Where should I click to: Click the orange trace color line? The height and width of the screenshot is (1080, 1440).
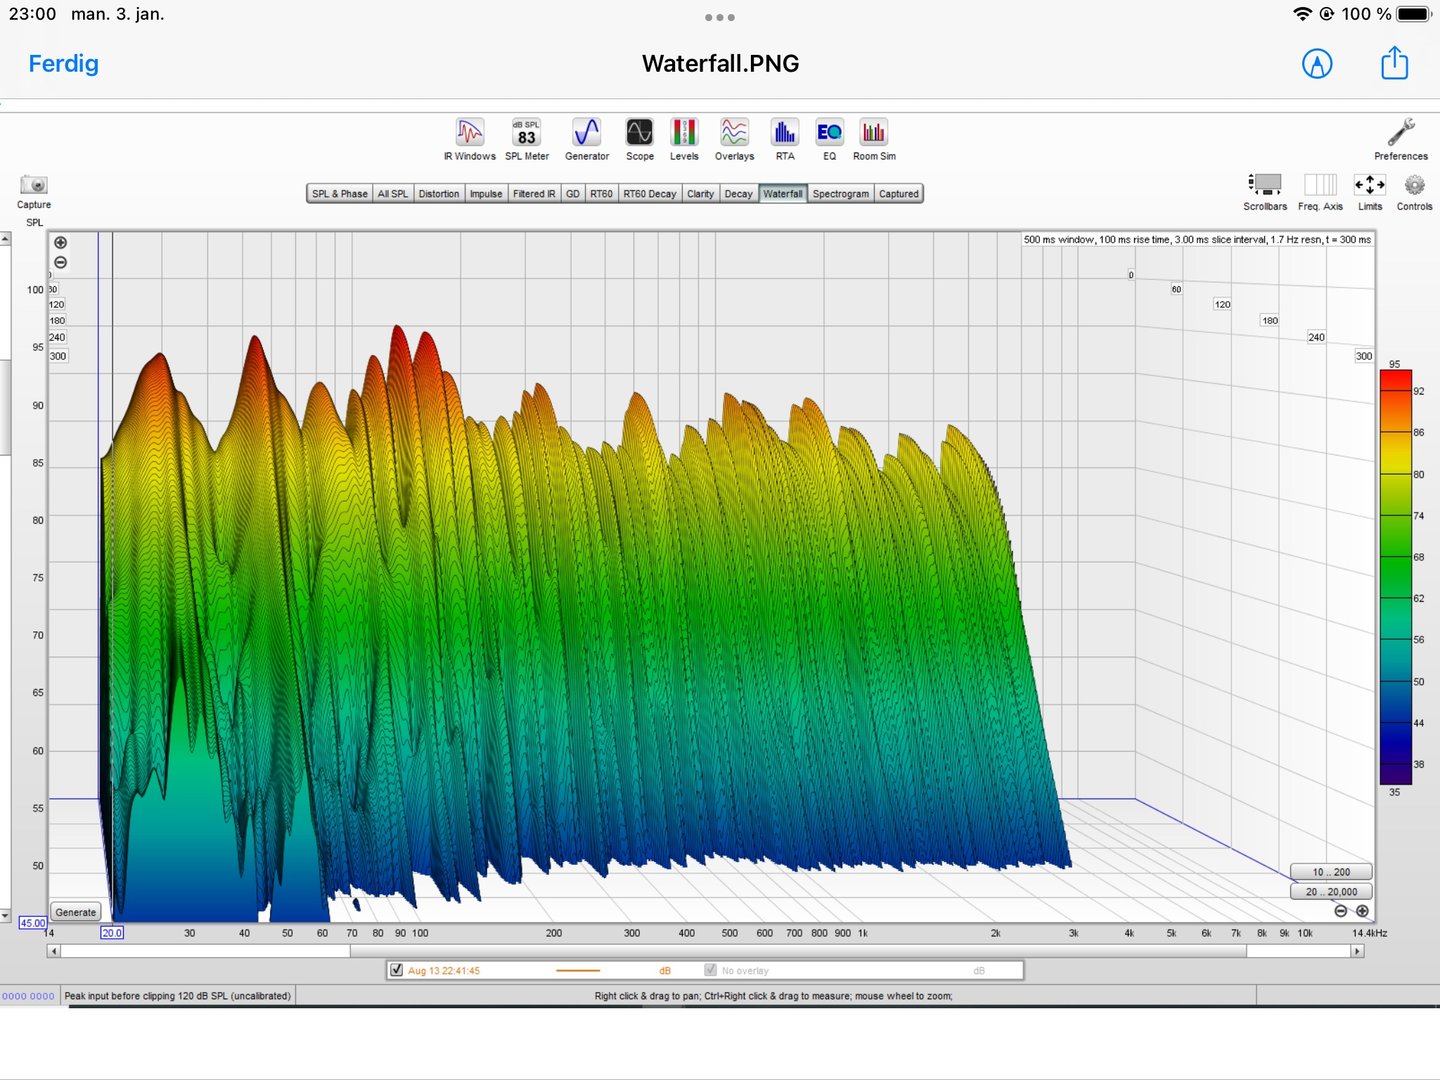pyautogui.click(x=578, y=970)
